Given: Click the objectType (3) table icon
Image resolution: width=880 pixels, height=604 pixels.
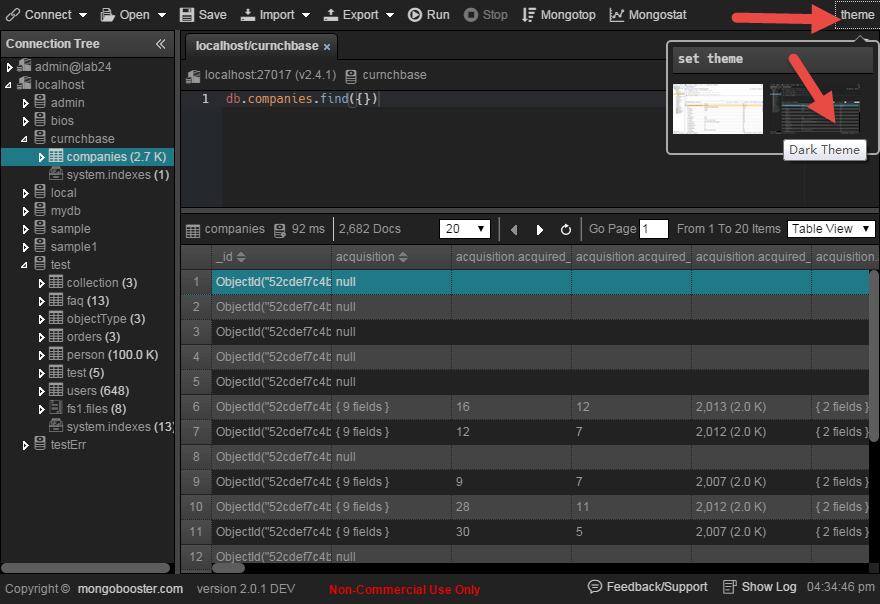Looking at the screenshot, I should 56,317.
